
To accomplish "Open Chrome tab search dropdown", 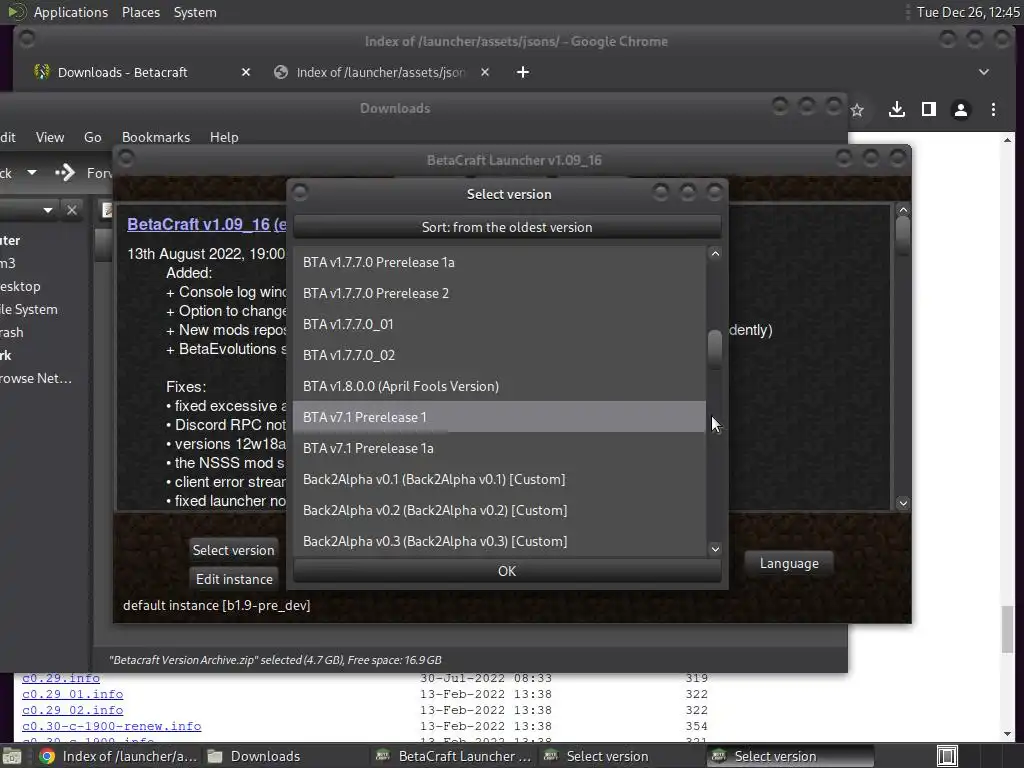I will coord(984,72).
